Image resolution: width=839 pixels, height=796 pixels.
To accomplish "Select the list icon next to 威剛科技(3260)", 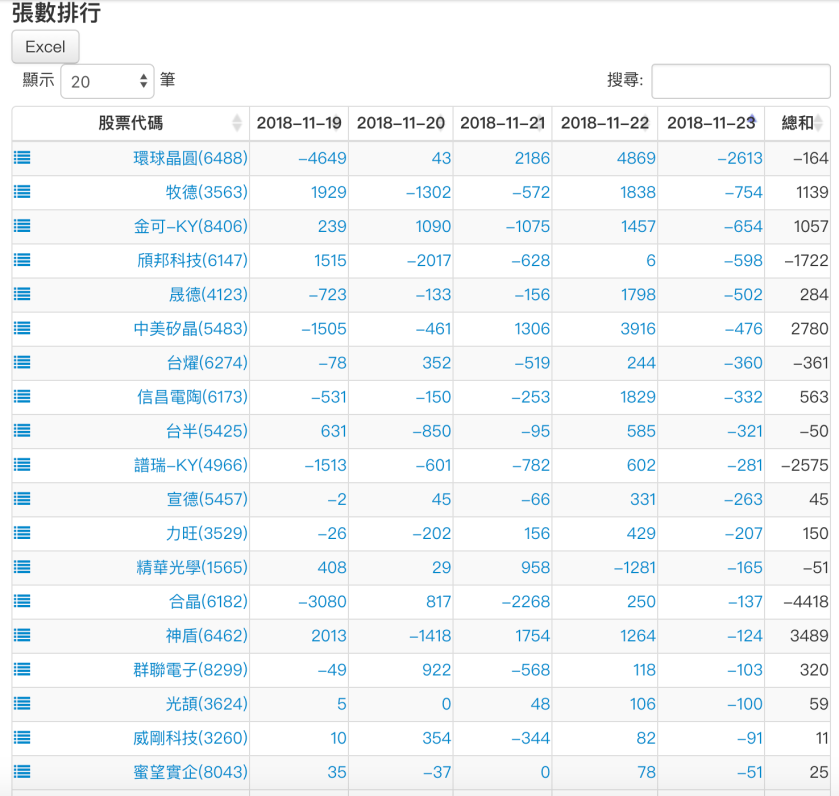I will tap(21, 738).
